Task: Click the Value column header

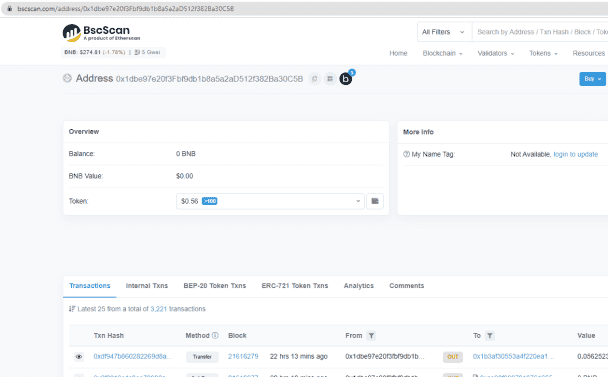Action: point(586,335)
